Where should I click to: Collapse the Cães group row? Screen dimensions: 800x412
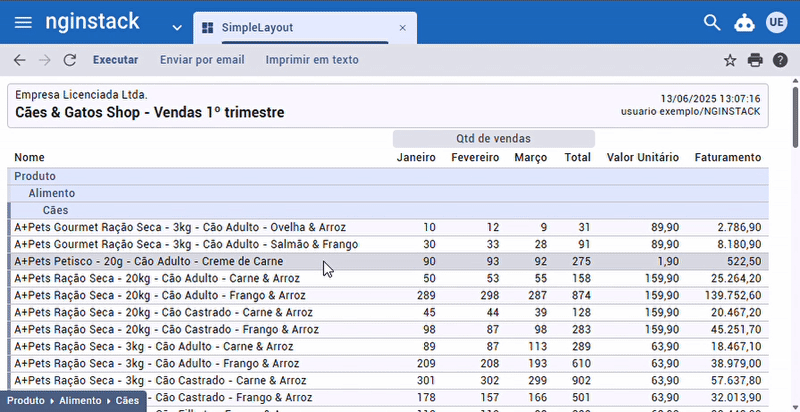pyautogui.click(x=55, y=211)
